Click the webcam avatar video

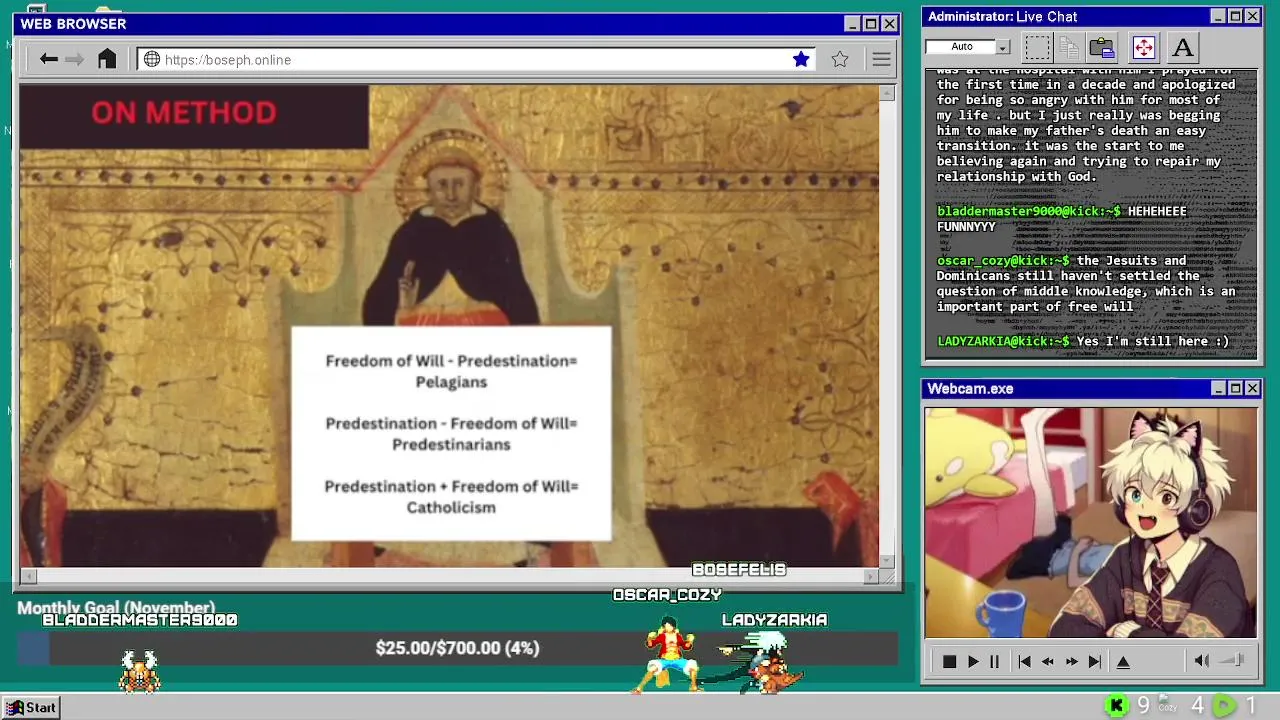1090,522
